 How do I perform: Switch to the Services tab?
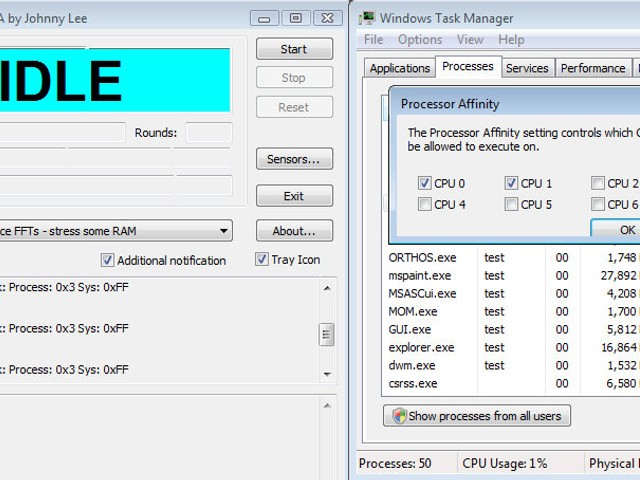click(527, 68)
